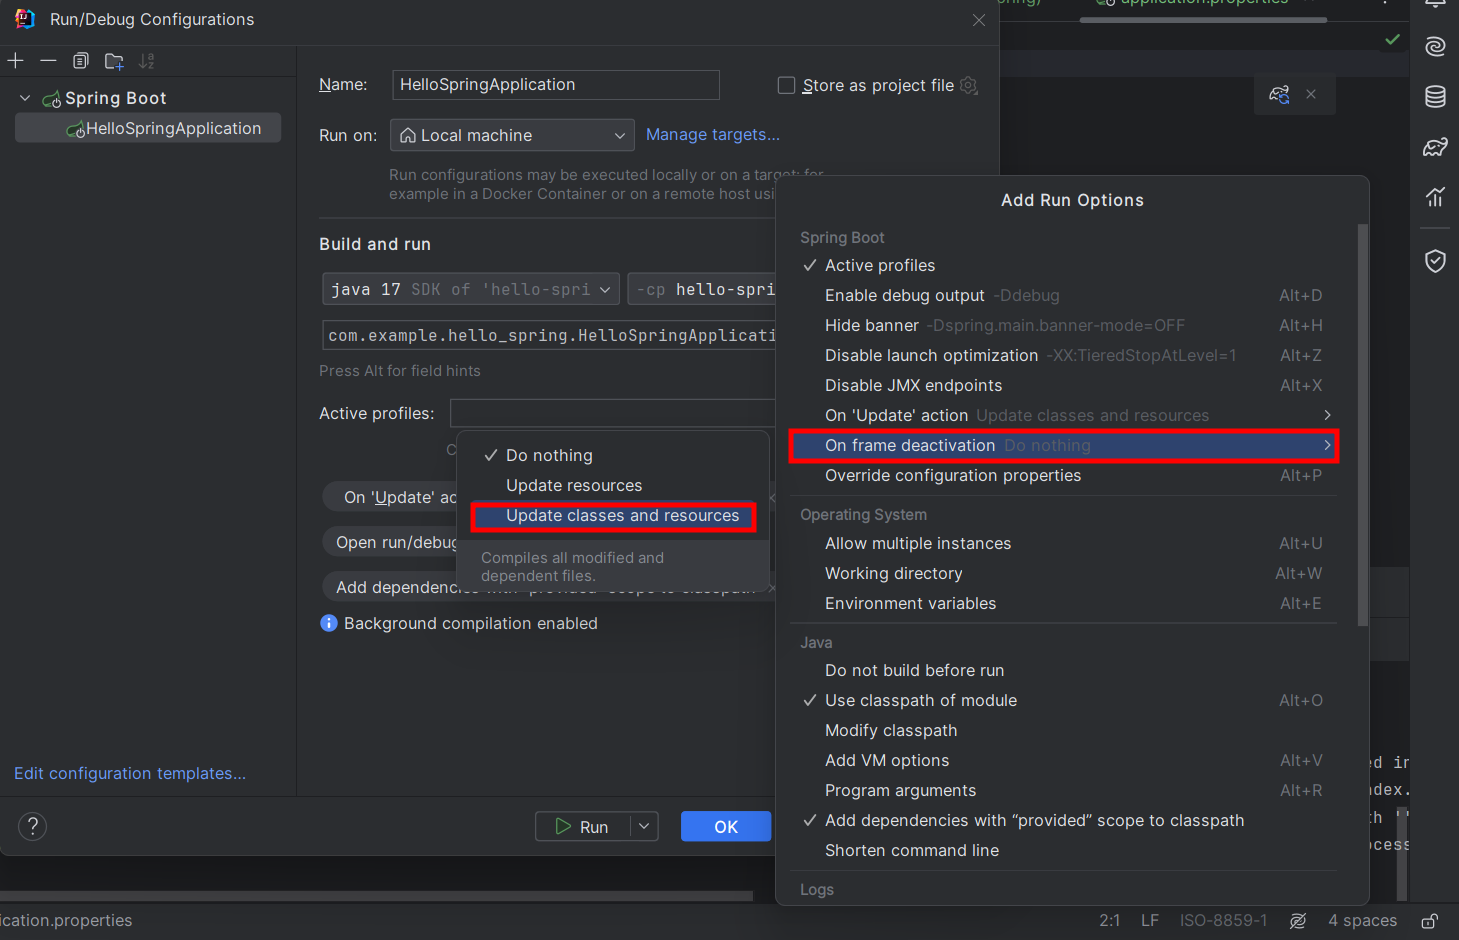Open the Help question mark button
This screenshot has height=940, width=1459.
click(x=33, y=826)
